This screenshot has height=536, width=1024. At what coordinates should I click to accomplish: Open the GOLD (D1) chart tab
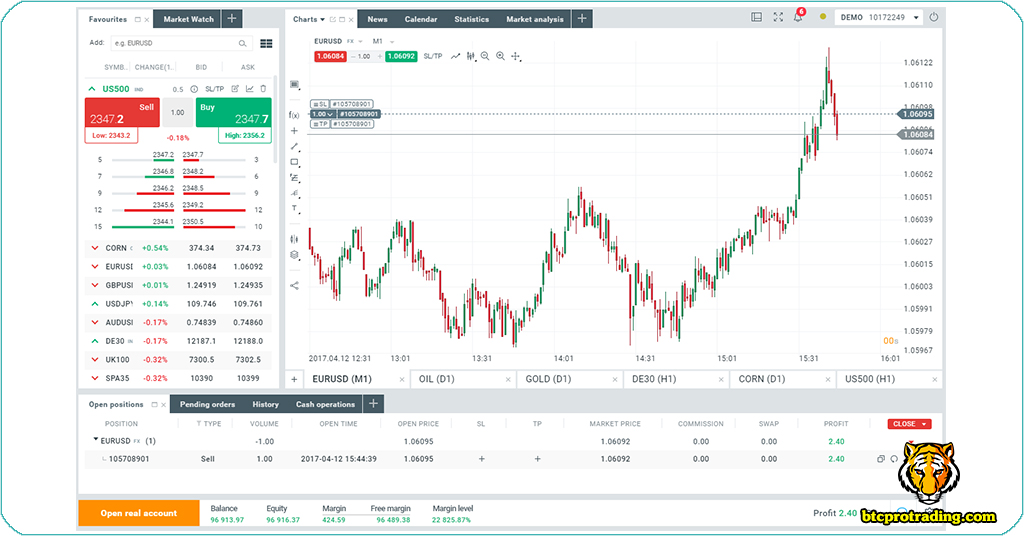tap(548, 379)
